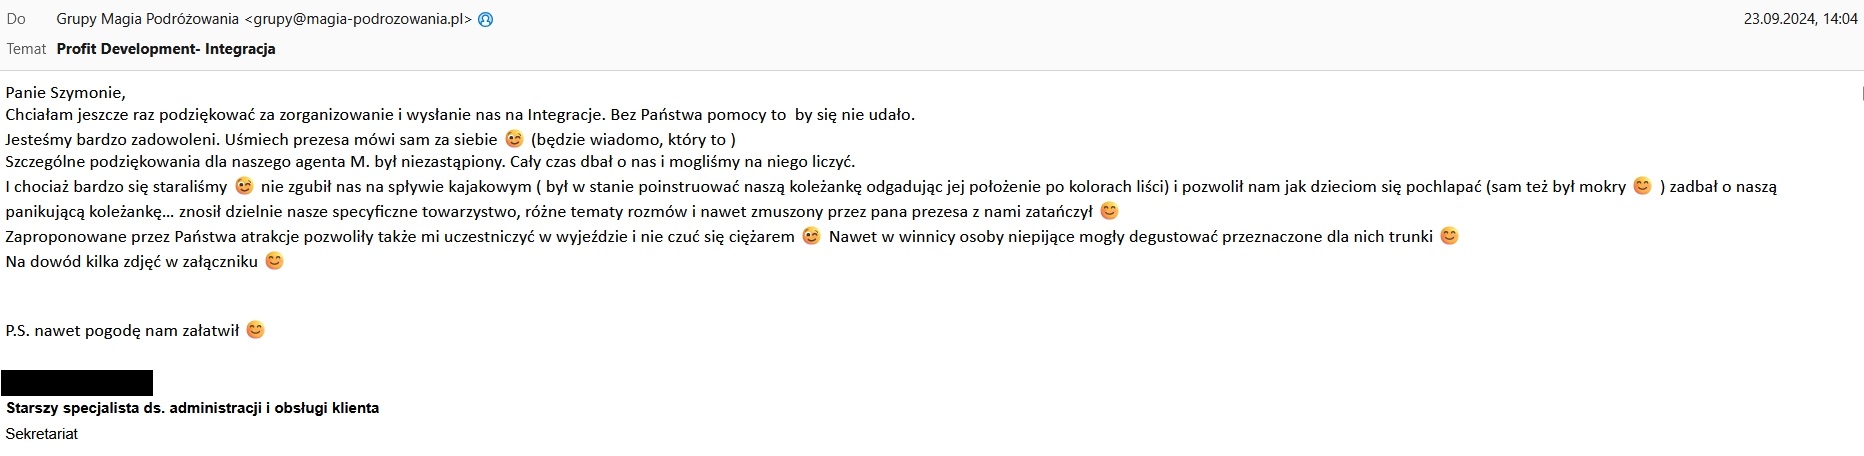Click the "Panie Szymonie" greeting line
This screenshot has width=1864, height=456.
[x=66, y=93]
